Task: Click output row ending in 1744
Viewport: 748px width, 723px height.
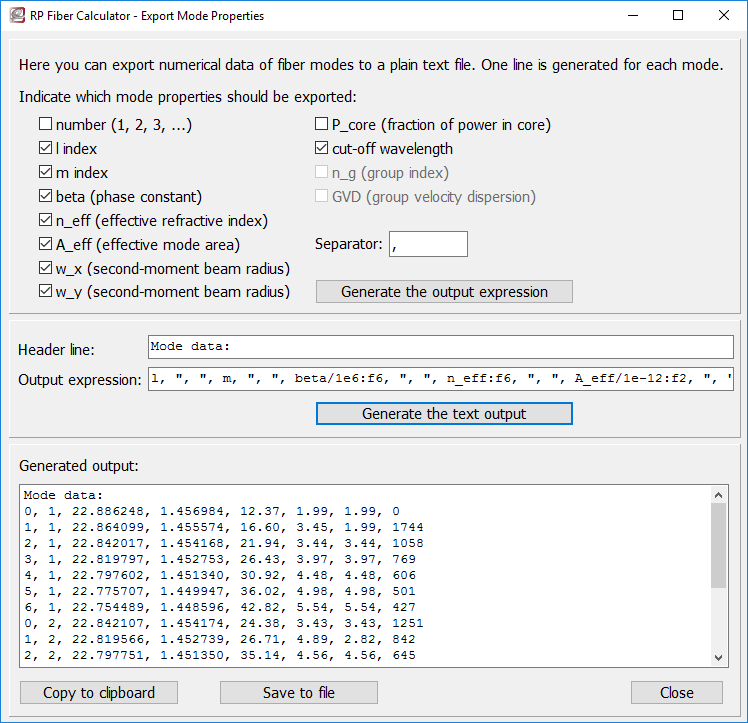Action: (x=224, y=527)
